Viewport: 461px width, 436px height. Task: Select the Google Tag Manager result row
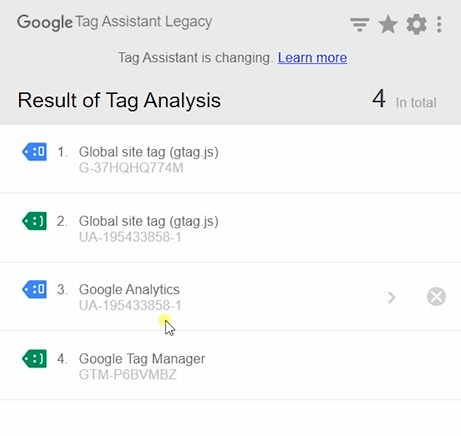click(x=230, y=365)
